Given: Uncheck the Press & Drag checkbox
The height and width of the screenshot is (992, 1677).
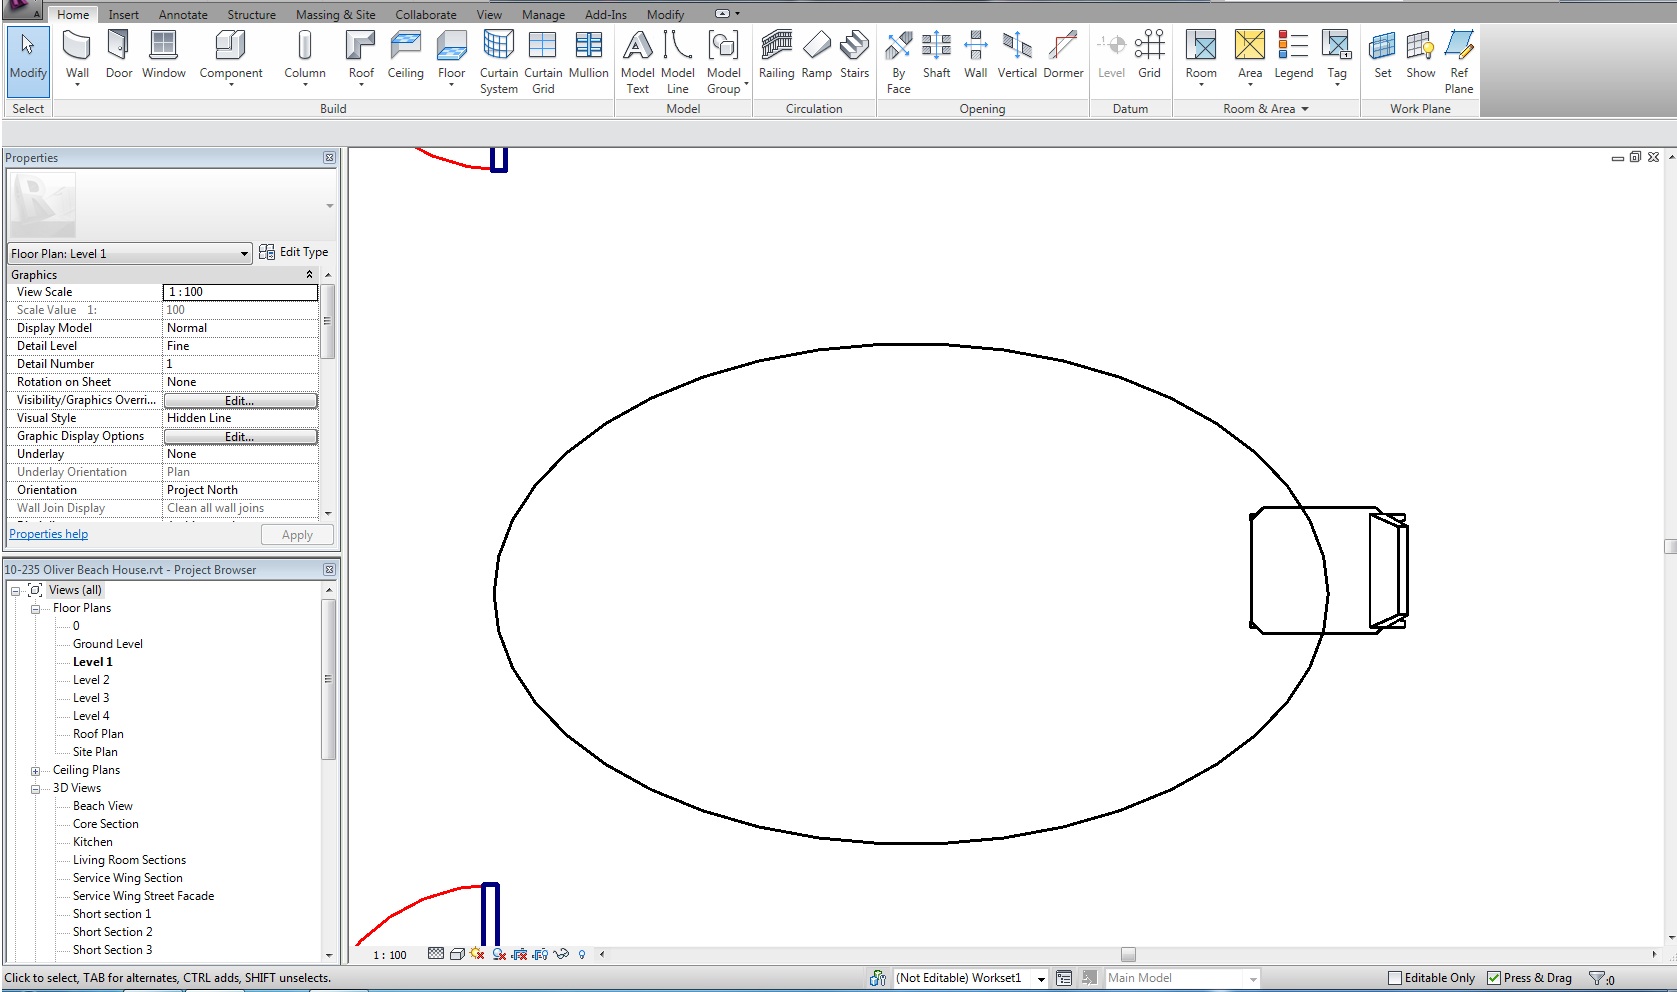Looking at the screenshot, I should 1494,978.
